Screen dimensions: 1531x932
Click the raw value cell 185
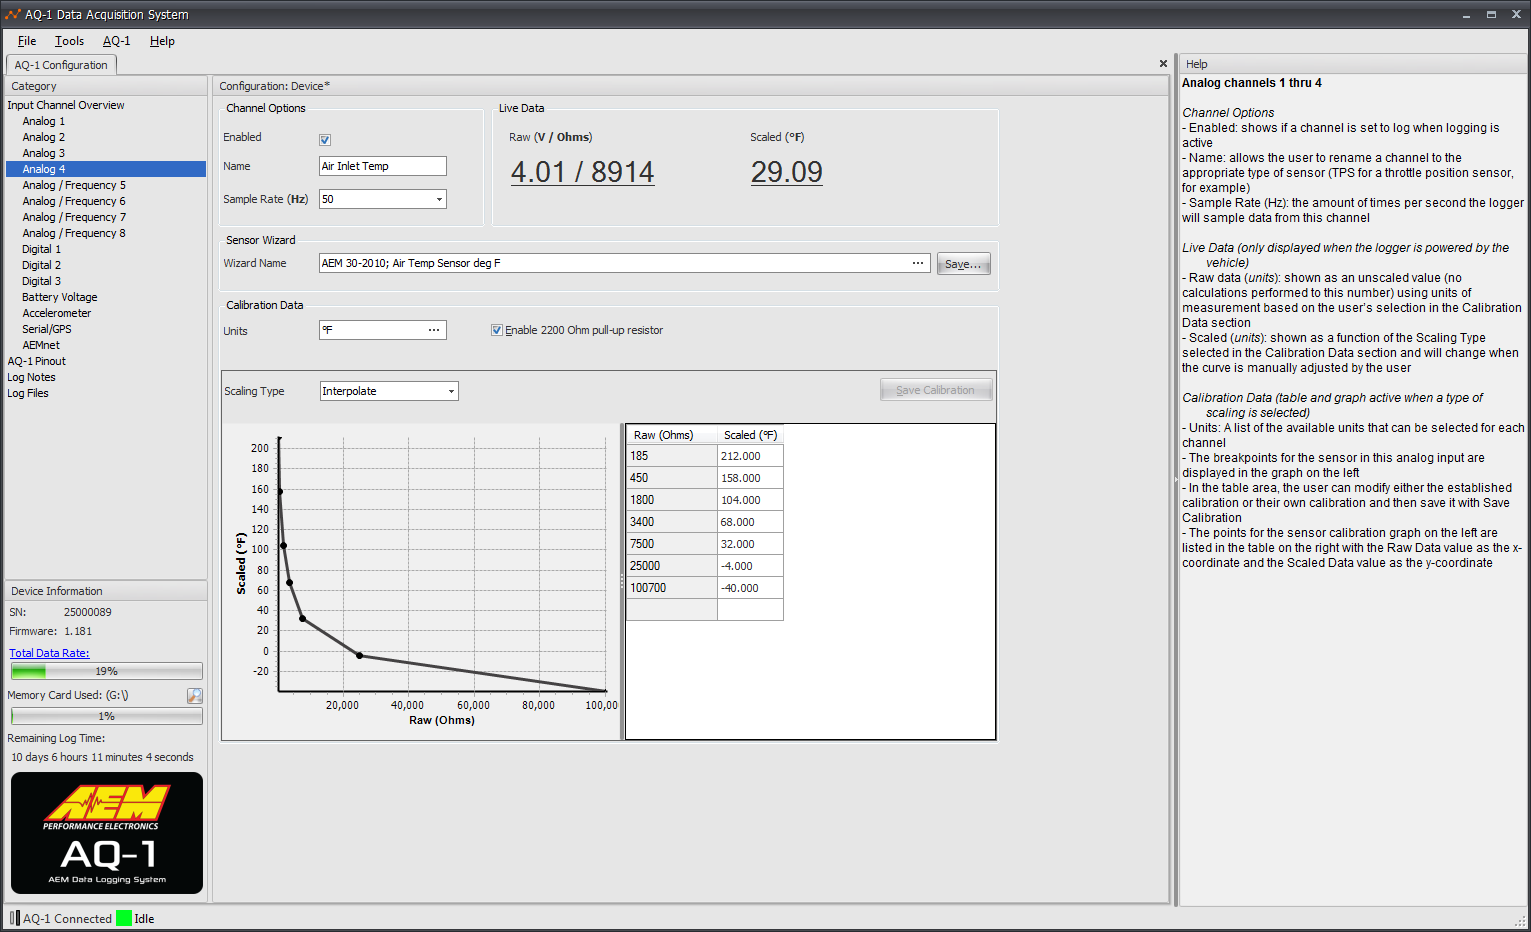pyautogui.click(x=672, y=456)
